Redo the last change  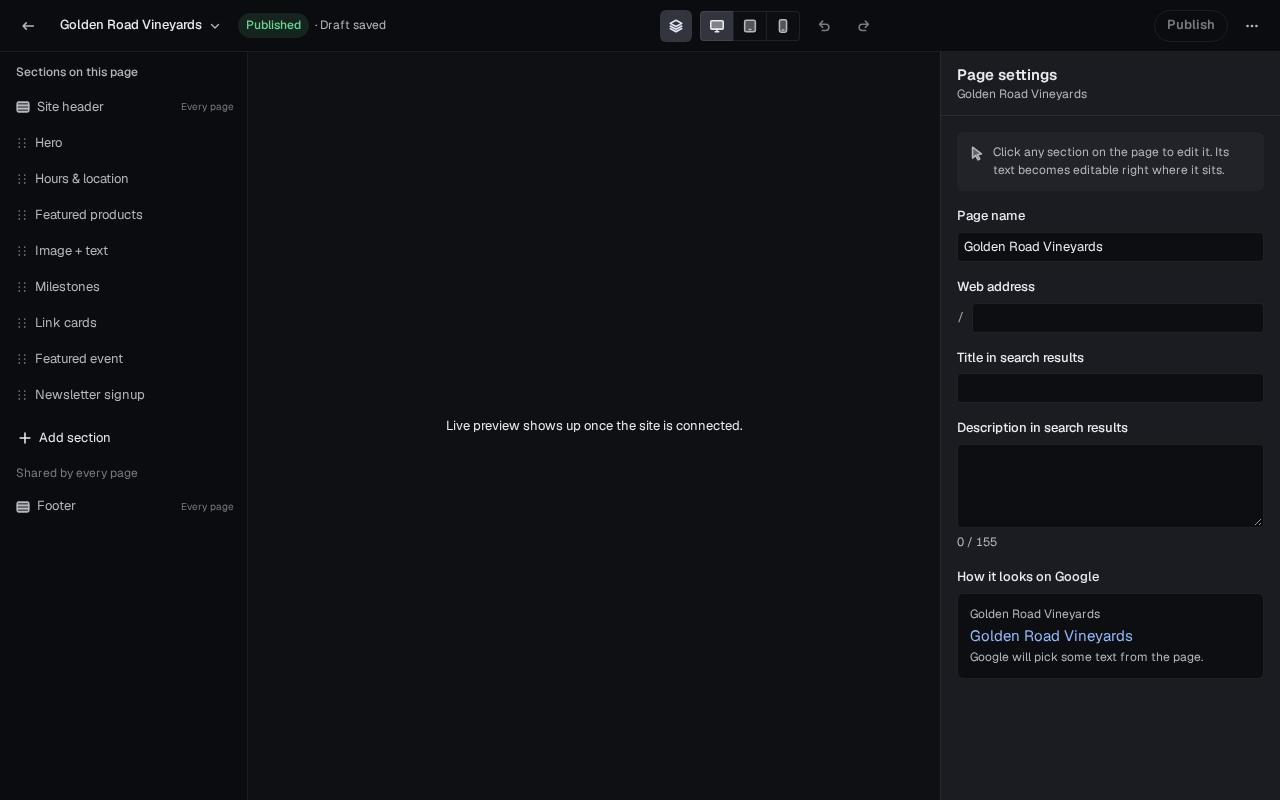864,26
